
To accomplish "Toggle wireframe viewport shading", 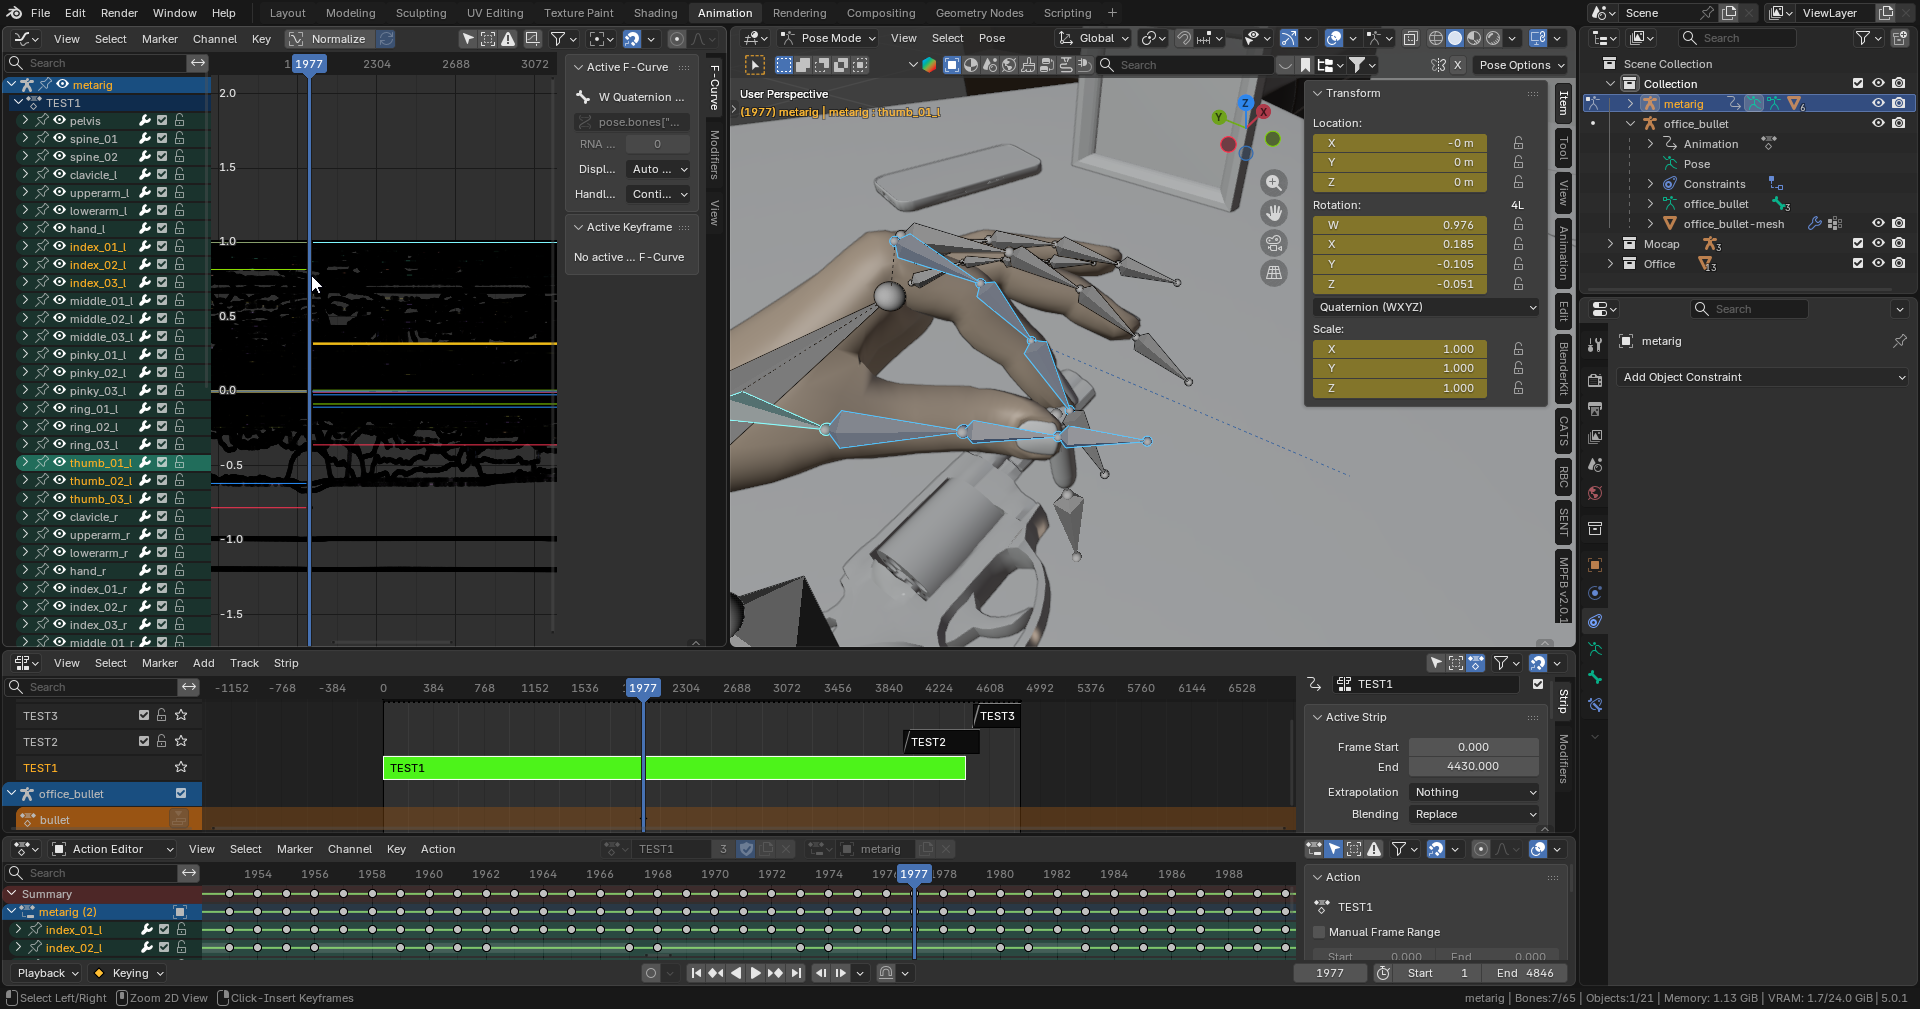I will [x=1436, y=38].
